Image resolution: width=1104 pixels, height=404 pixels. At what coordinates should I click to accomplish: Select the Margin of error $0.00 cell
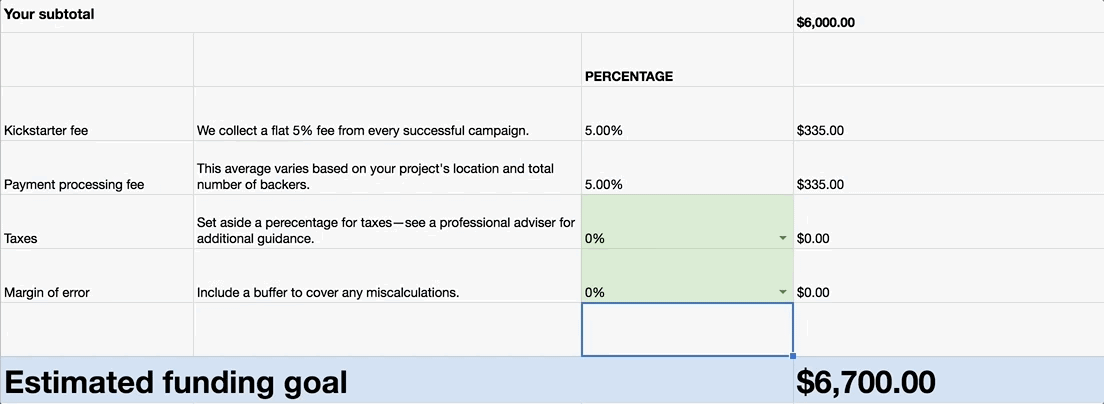[948, 276]
